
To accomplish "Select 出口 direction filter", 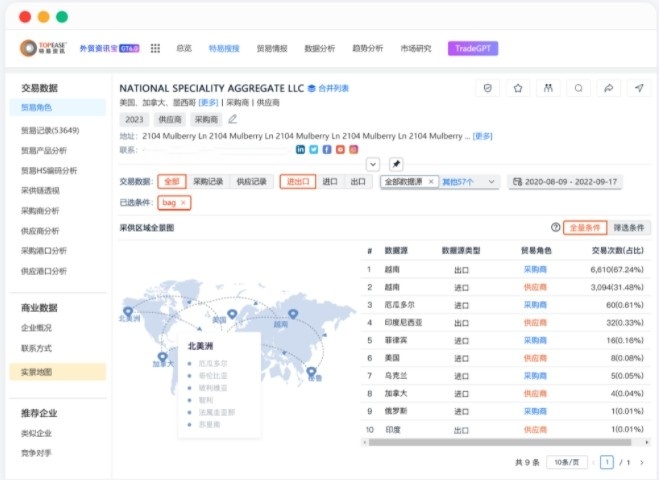I will (358, 182).
